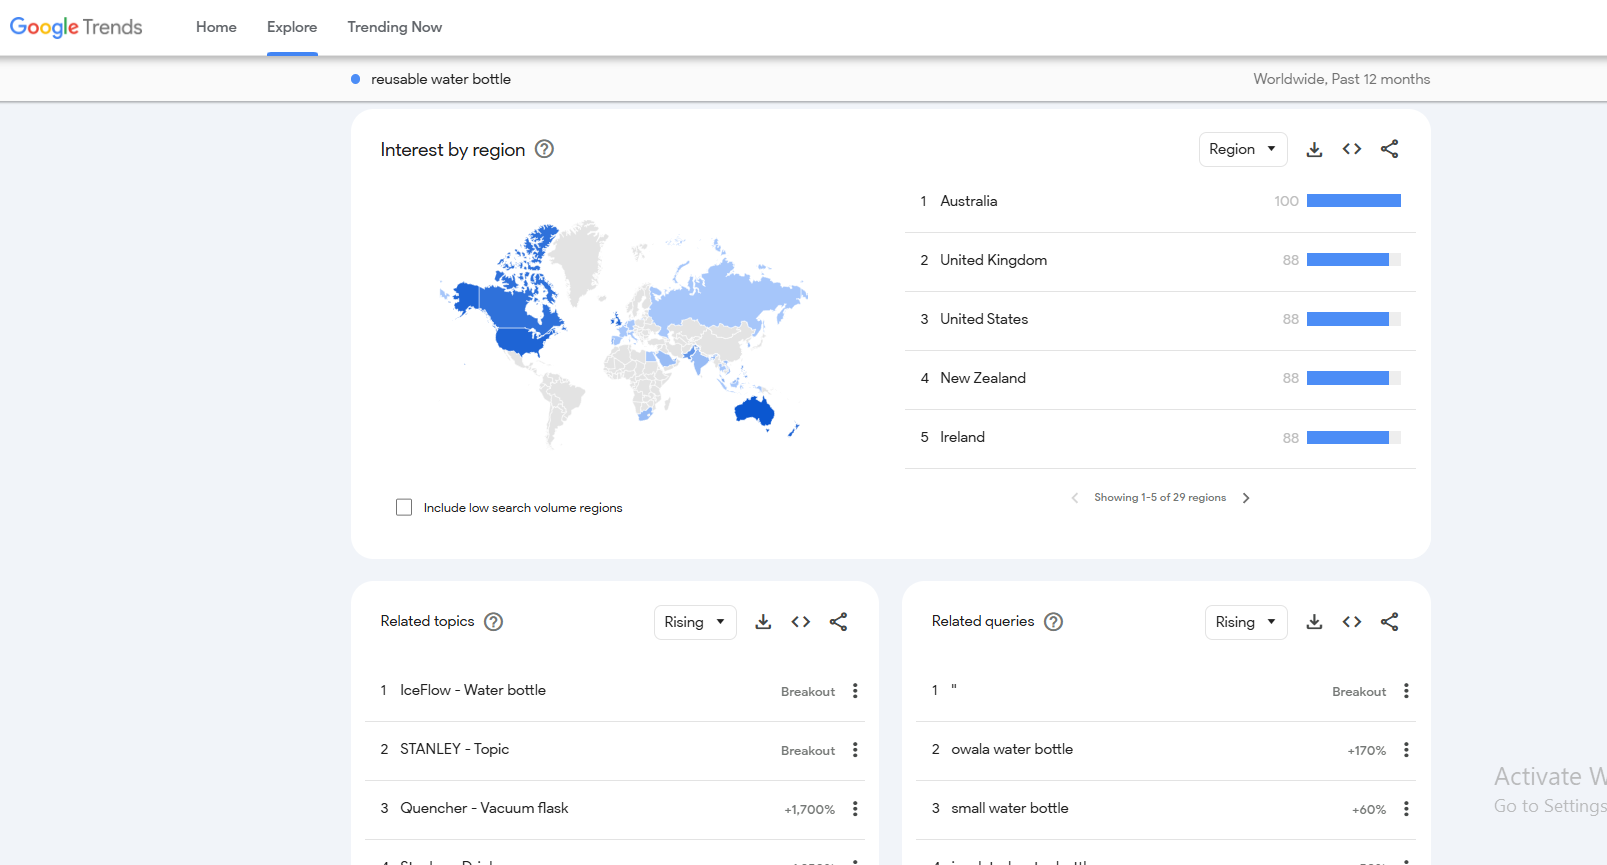Open more options for IceFlow - Water bottle
Screen dimensions: 1607x865
pyautogui.click(x=855, y=691)
